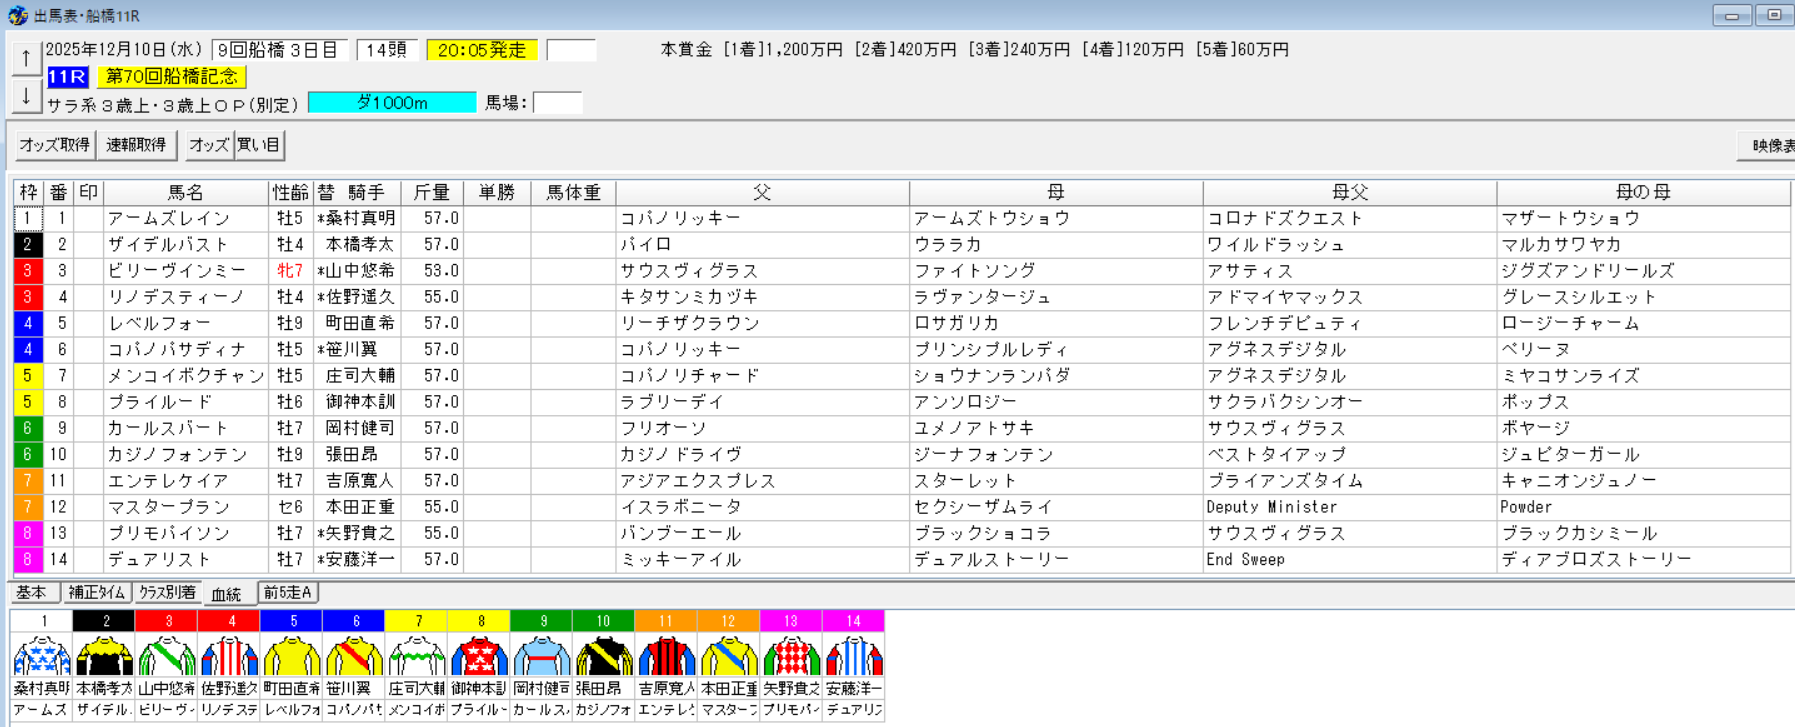This screenshot has height=727, width=1795.
Task: Click the jockey silk icon for horse 1
Action: coord(42,656)
